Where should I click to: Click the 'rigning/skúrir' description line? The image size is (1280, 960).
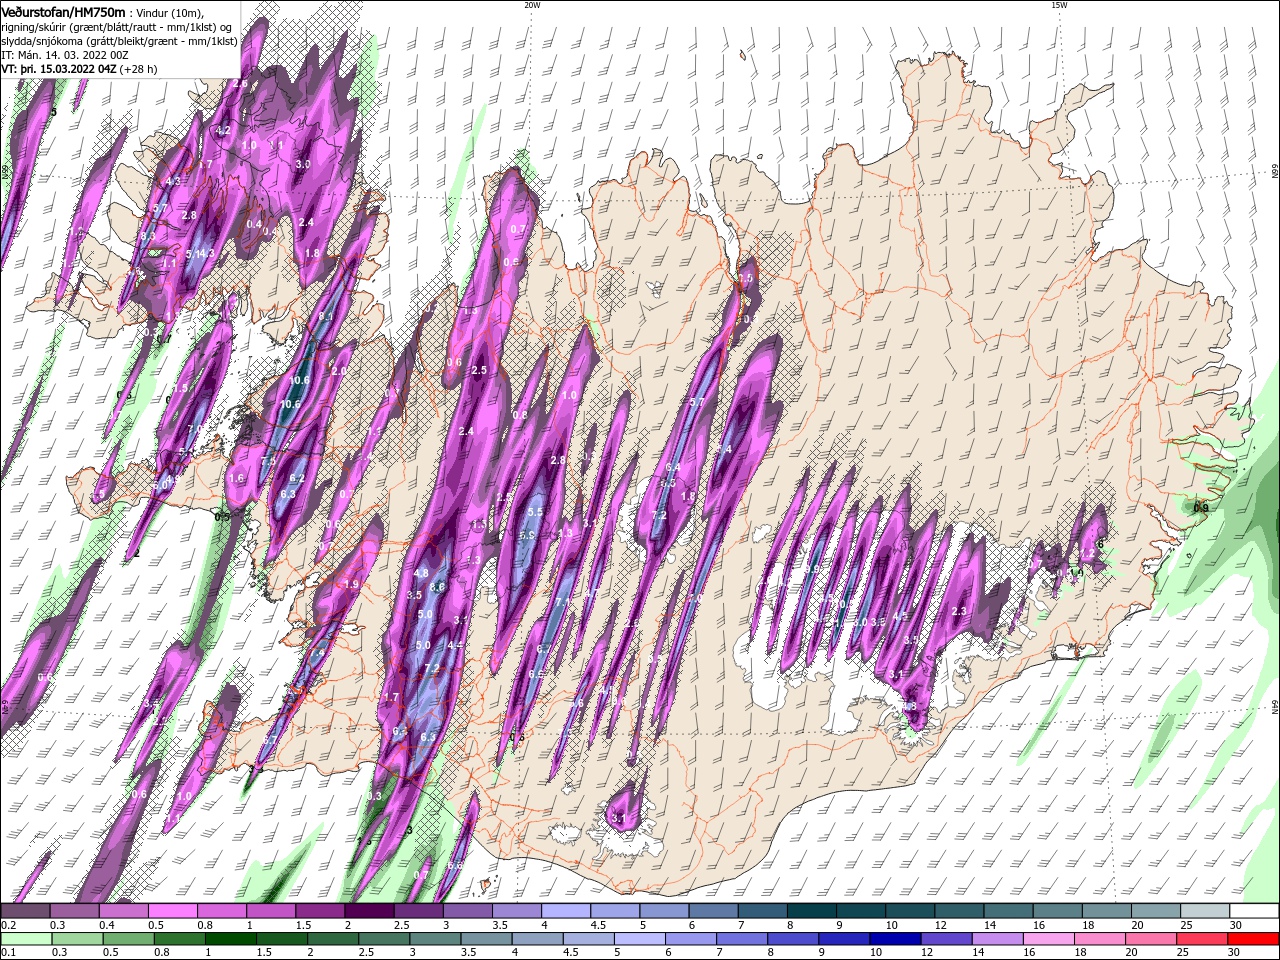(x=118, y=26)
